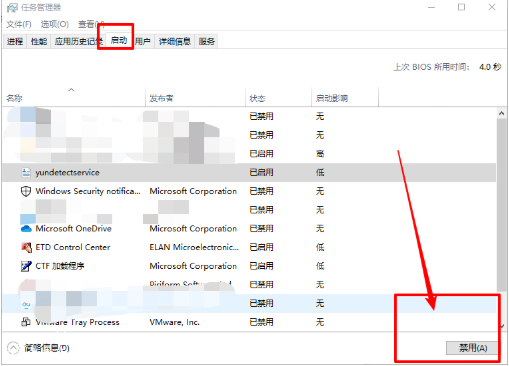Click the 禁用(A) button
This screenshot has height=366, width=509.
point(472,348)
